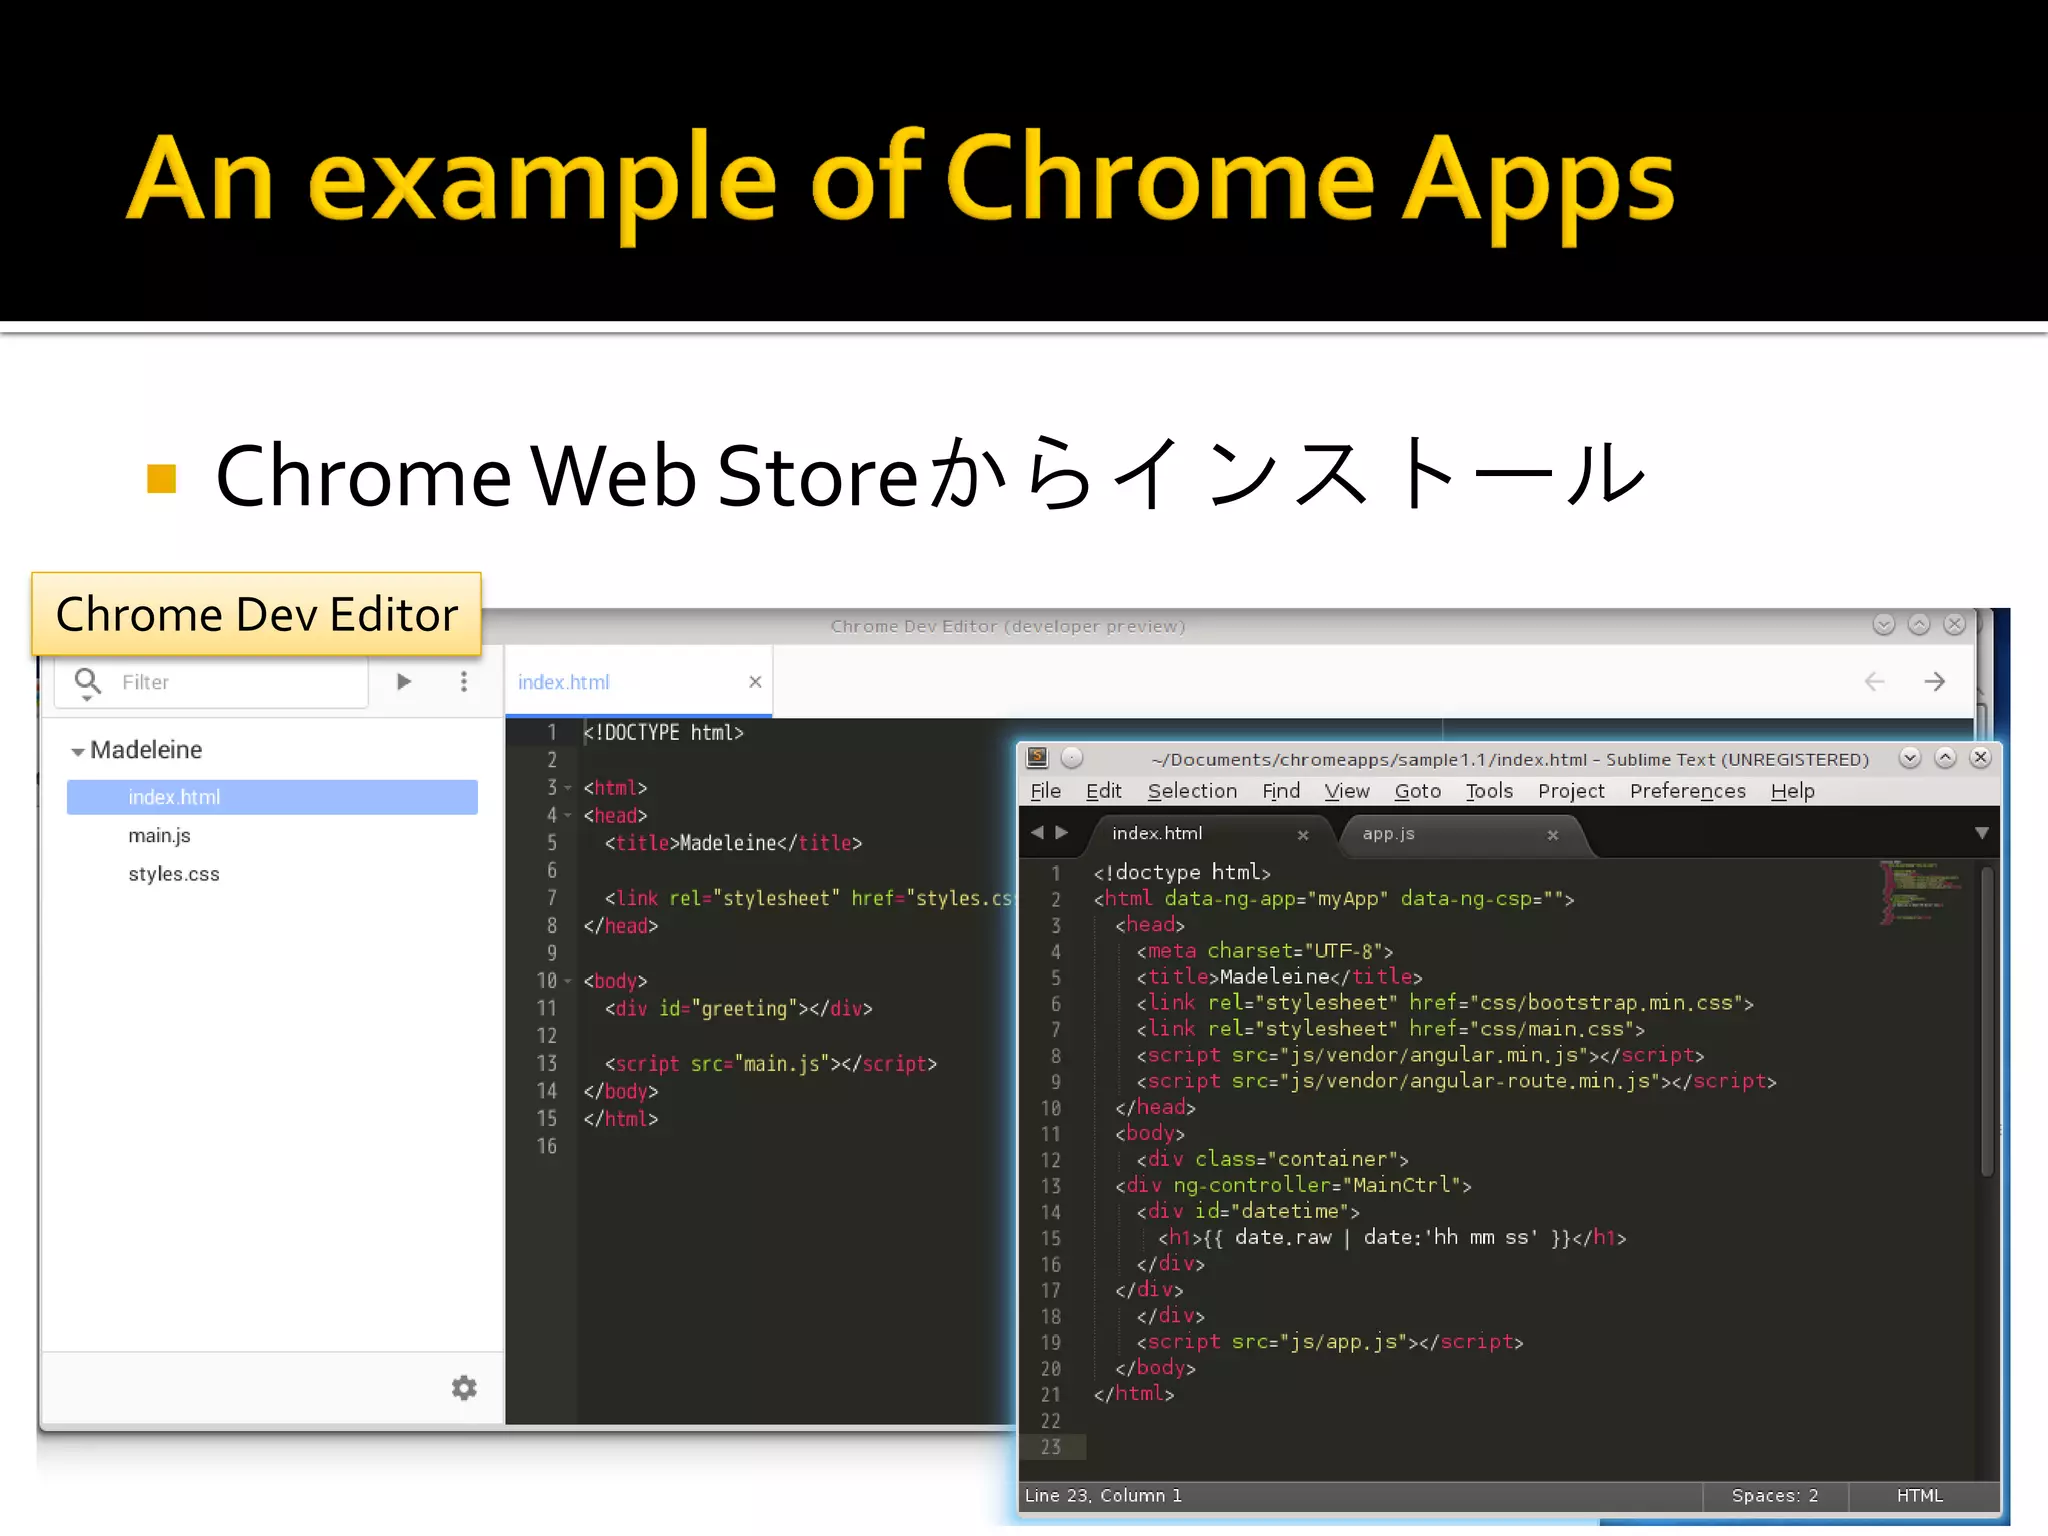Close the index.html tab in Chrome Dev Editor
This screenshot has width=2048, height=1536.
755,682
